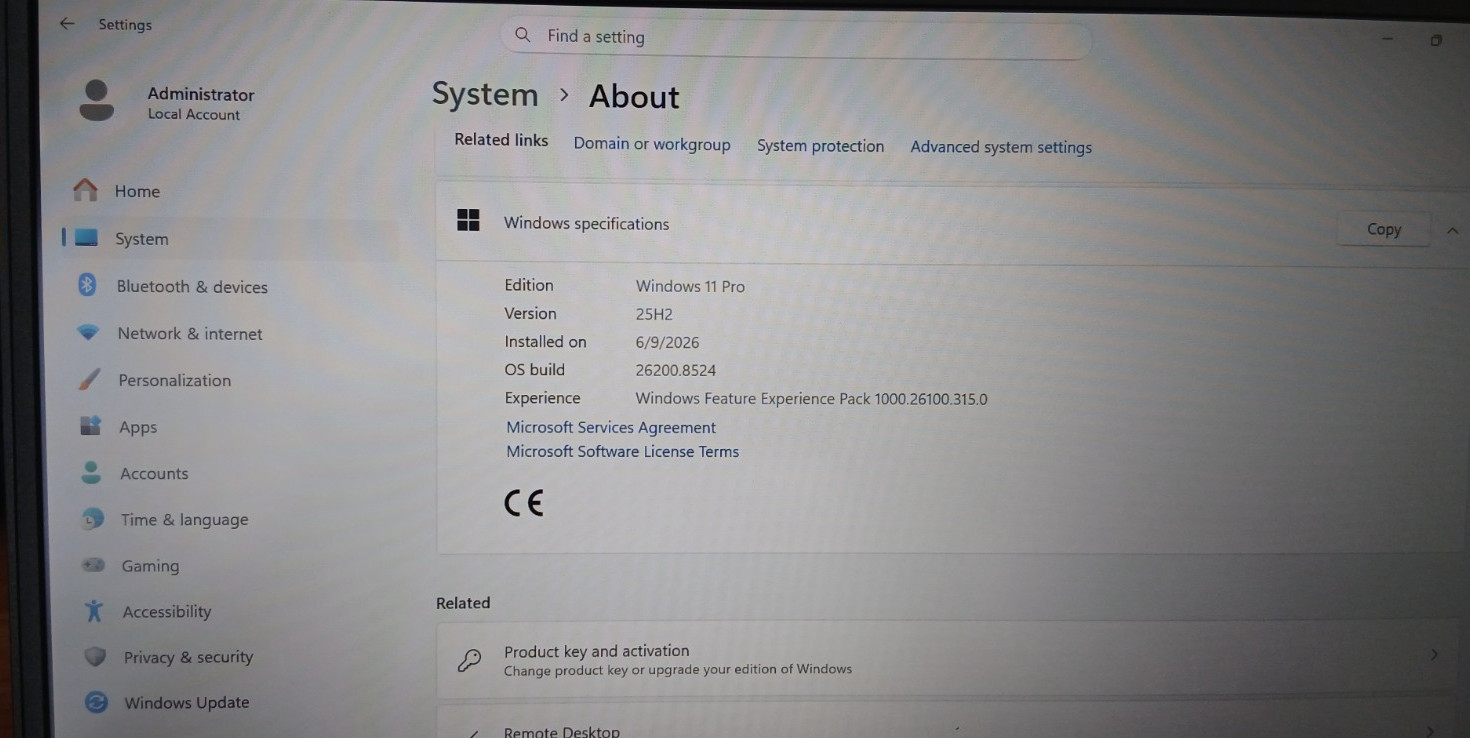Open Product key and activation chevron
Screen dimensions: 1470x738
(x=1434, y=654)
